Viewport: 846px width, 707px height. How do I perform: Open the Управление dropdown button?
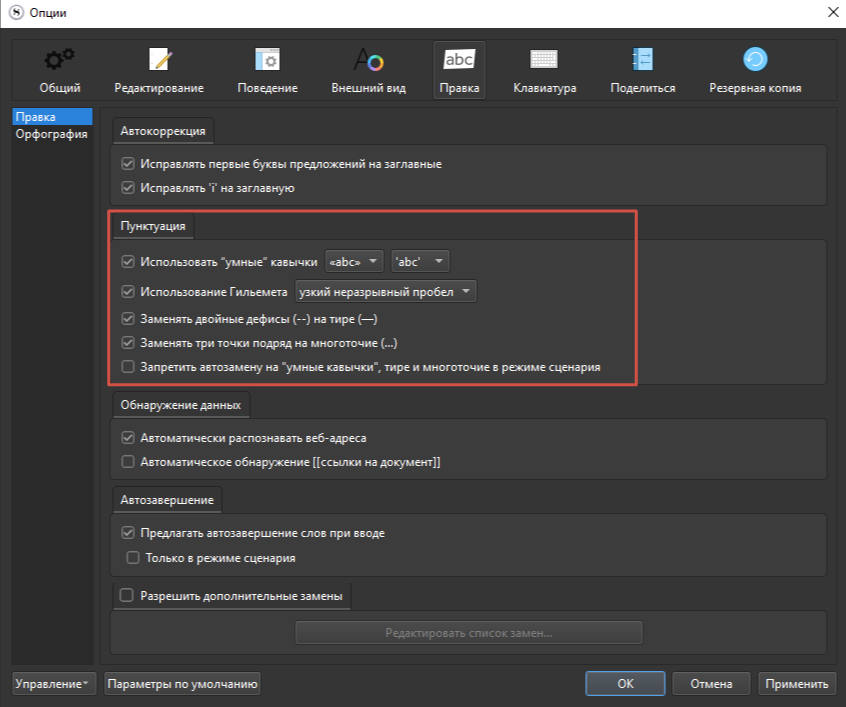[x=53, y=684]
